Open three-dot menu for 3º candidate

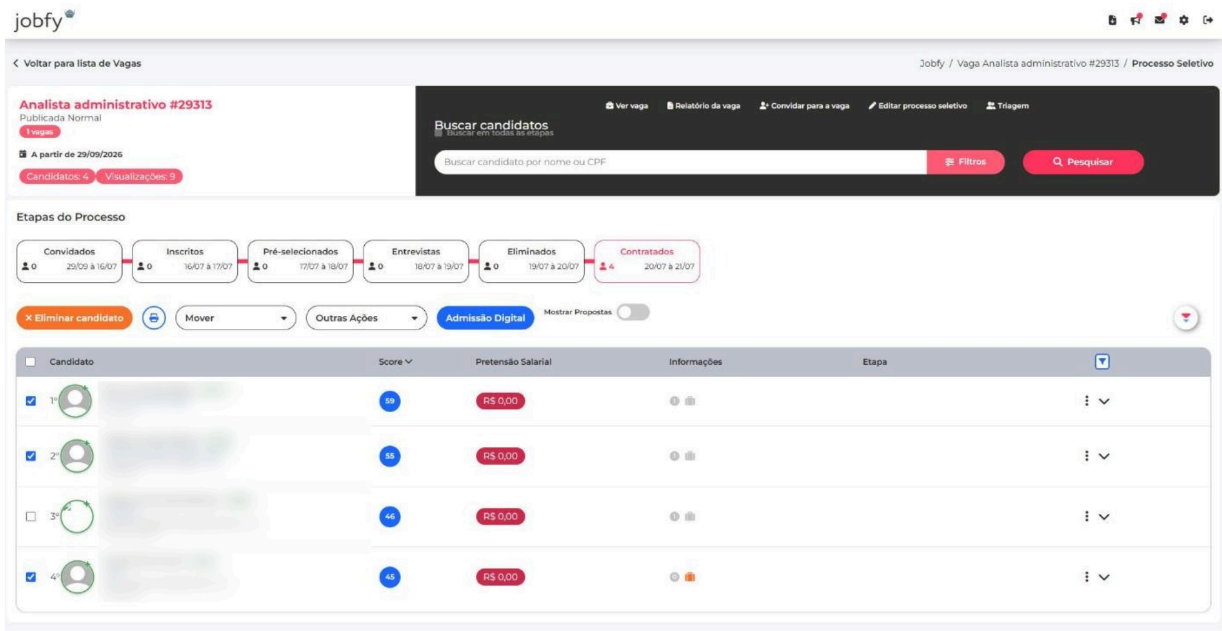[x=1086, y=517]
